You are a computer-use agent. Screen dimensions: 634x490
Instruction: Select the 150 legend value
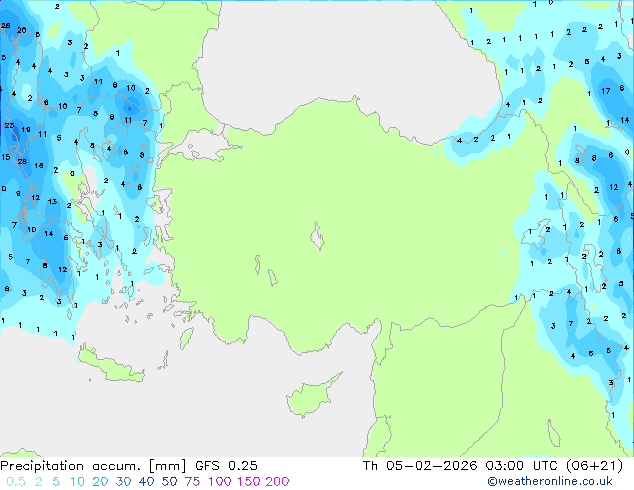(x=249, y=482)
